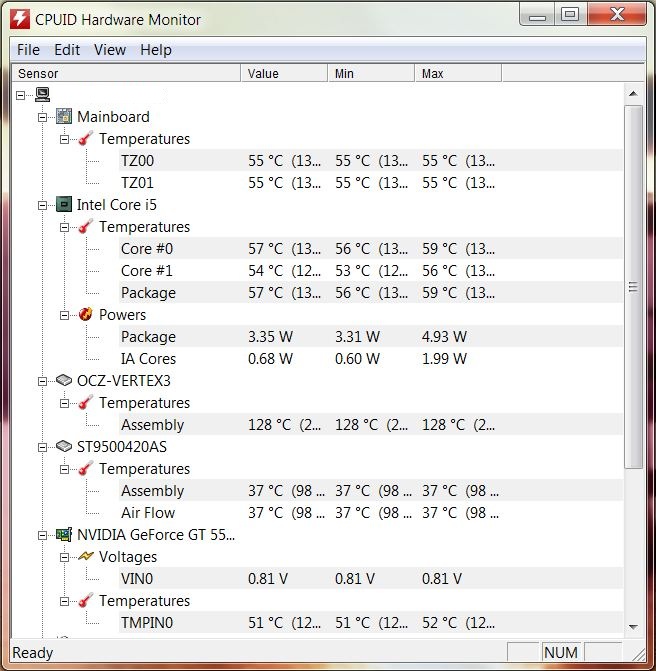Image resolution: width=656 pixels, height=671 pixels.
Task: Click the NUM status bar indicator
Action: tap(561, 653)
